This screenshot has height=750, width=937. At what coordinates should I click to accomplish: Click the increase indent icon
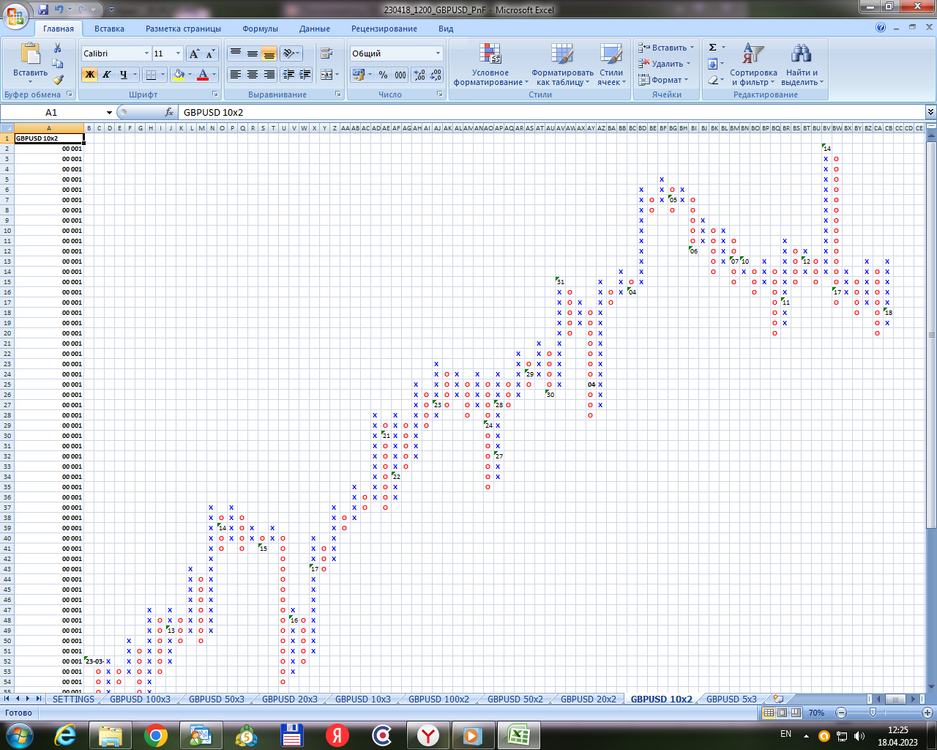(x=305, y=75)
